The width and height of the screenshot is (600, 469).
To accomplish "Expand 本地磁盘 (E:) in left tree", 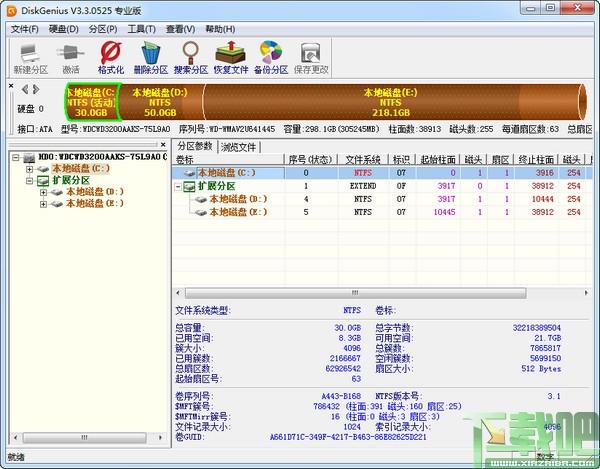I will tap(43, 204).
